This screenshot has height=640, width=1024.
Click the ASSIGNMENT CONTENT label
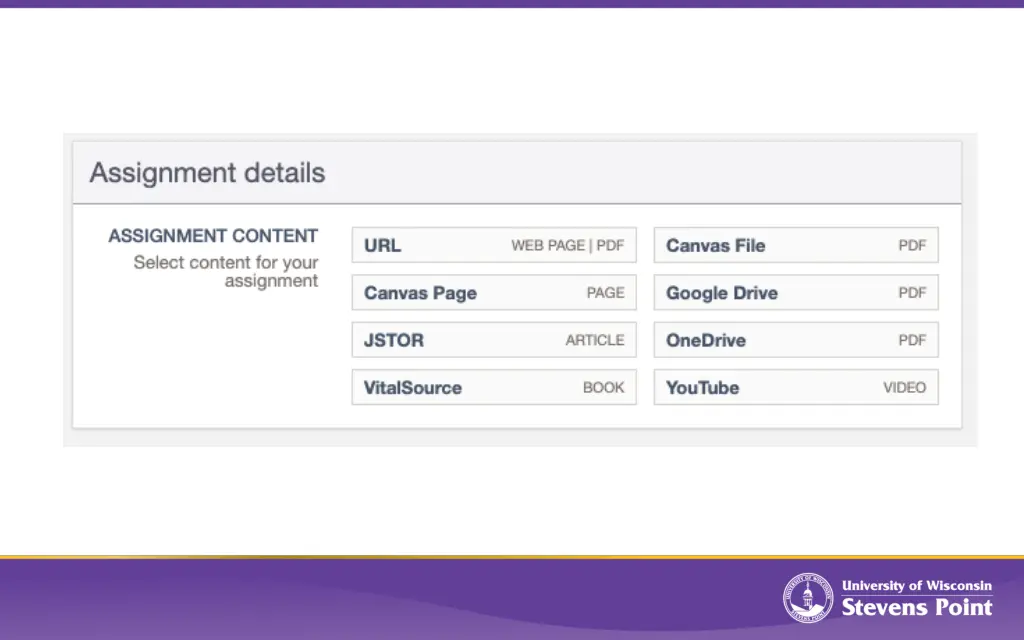213,236
